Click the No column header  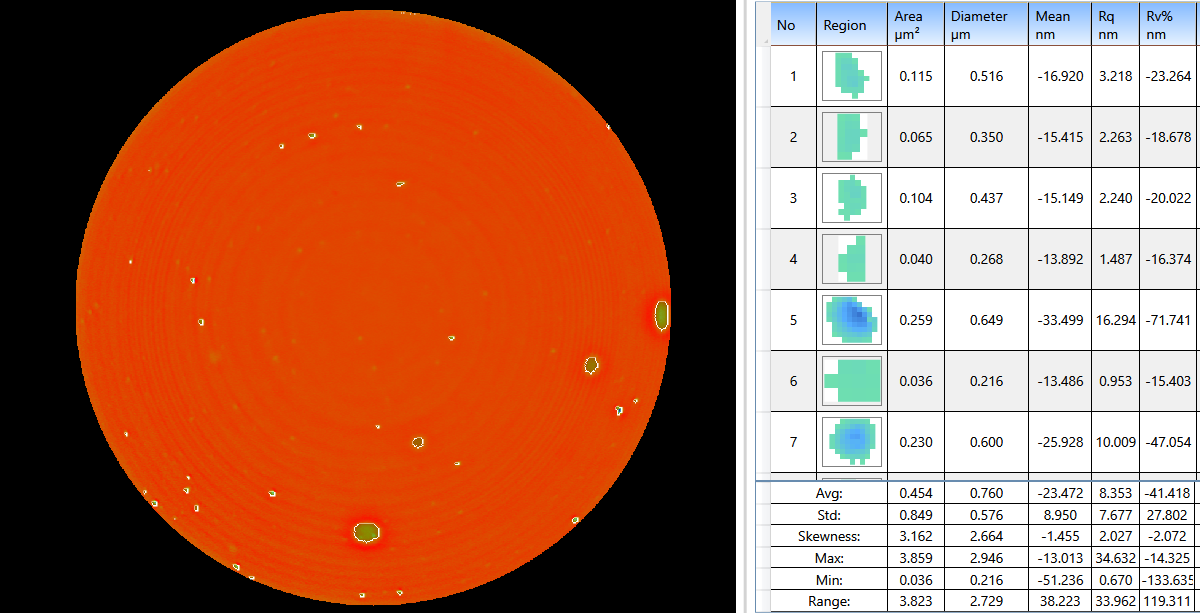[x=786, y=25]
